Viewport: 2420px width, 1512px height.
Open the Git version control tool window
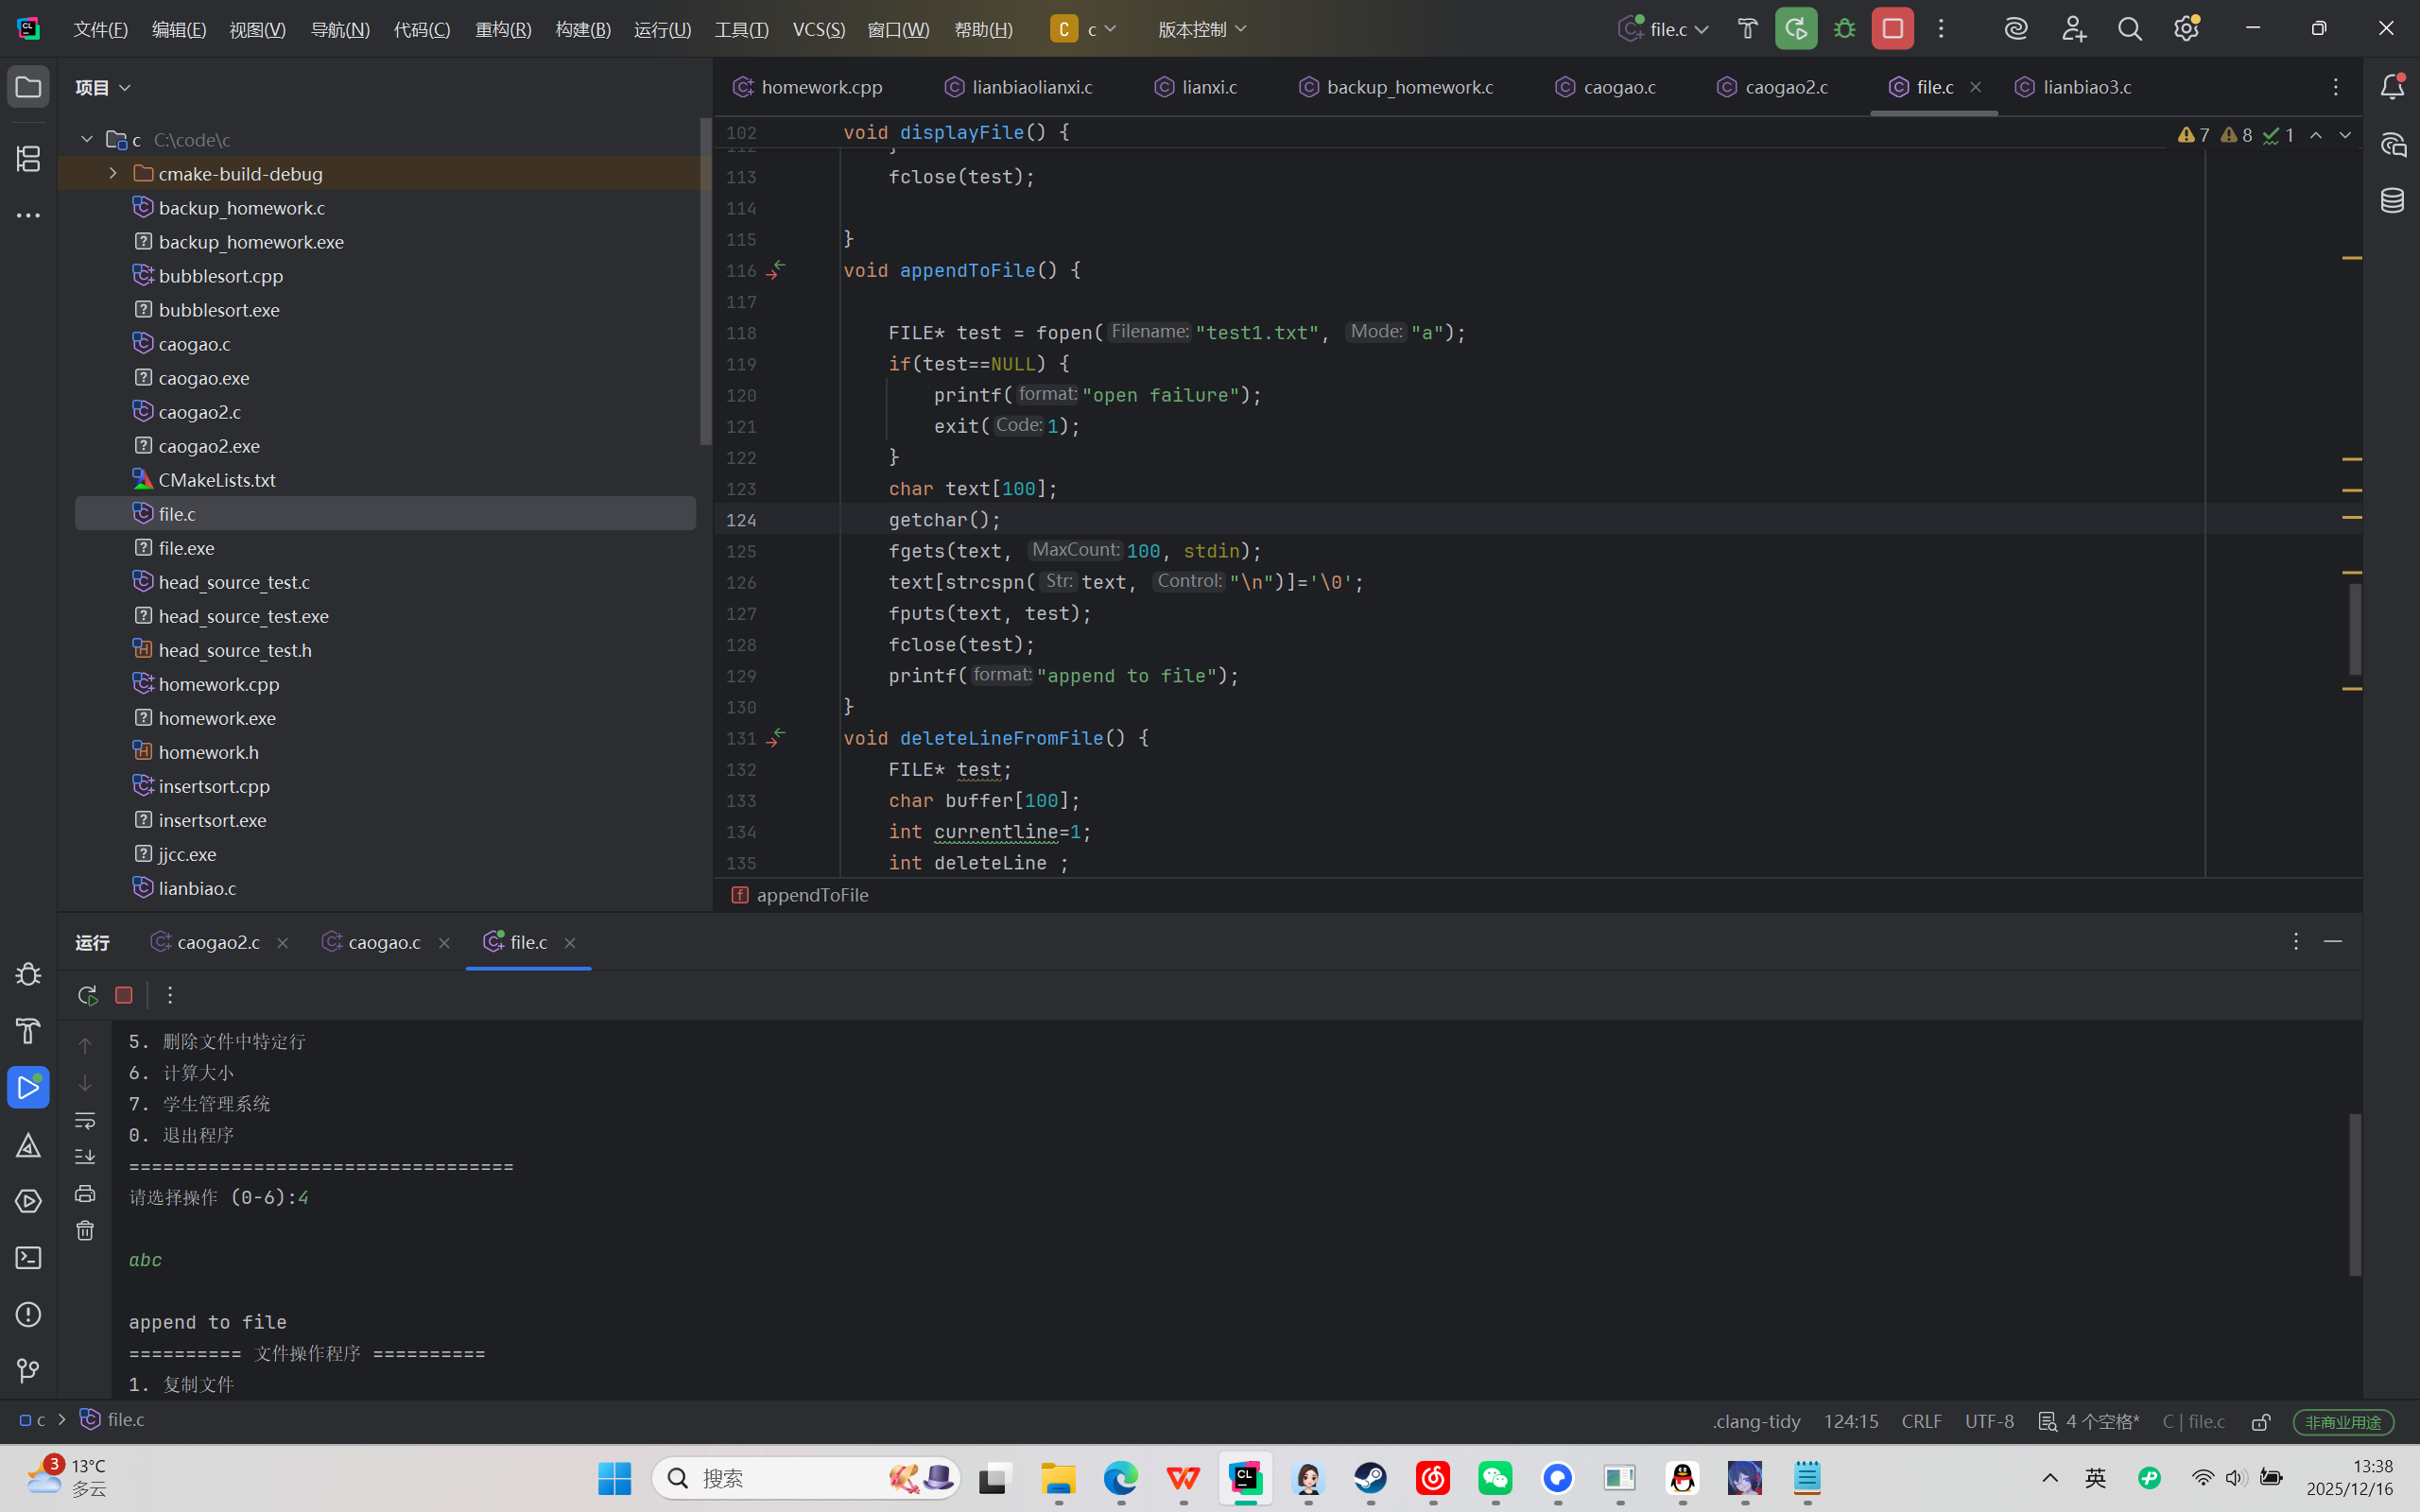click(28, 1370)
